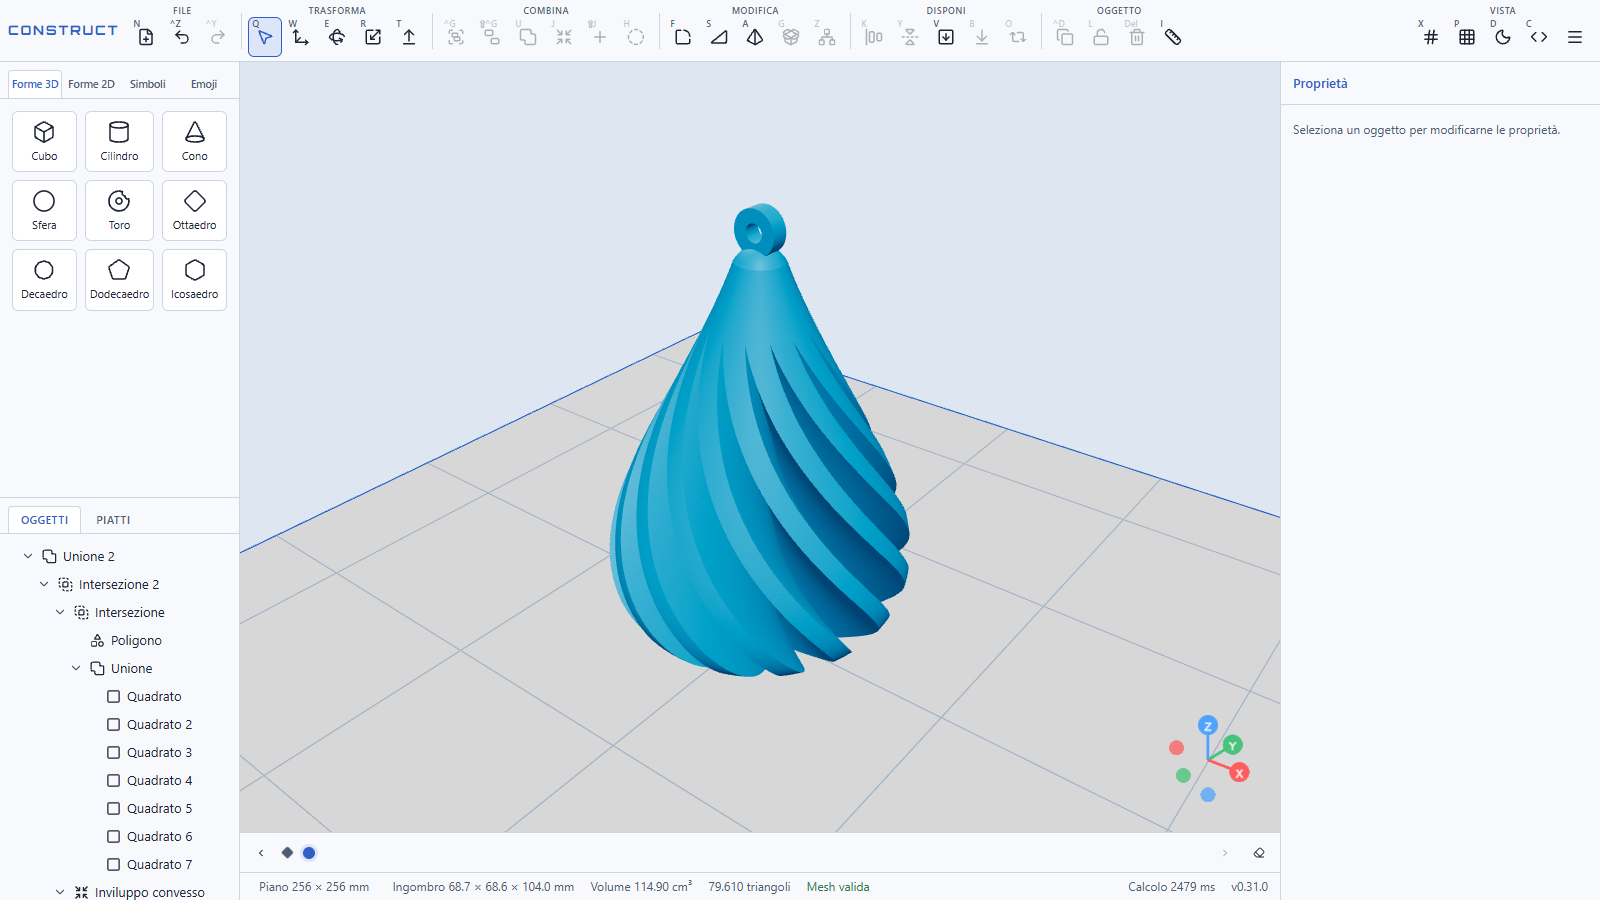Toggle the build plate grid display
The width and height of the screenshot is (1600, 900).
click(x=1467, y=37)
